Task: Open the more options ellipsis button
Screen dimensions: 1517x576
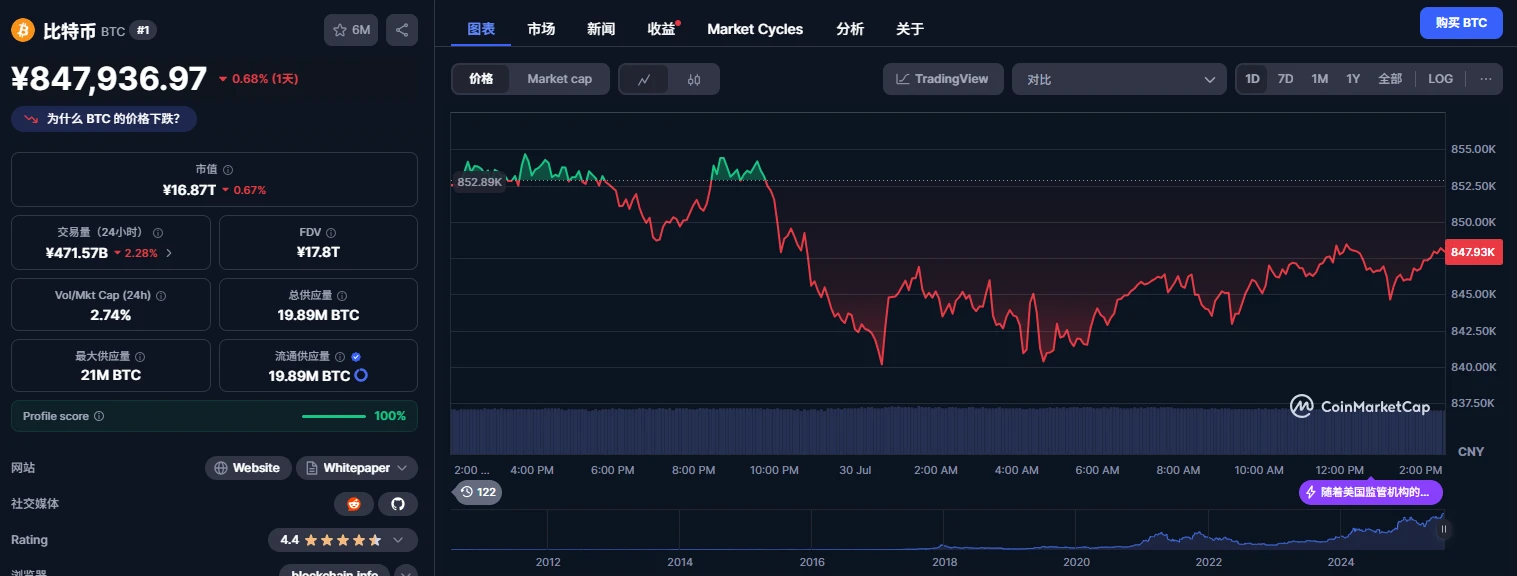Action: coord(1486,79)
